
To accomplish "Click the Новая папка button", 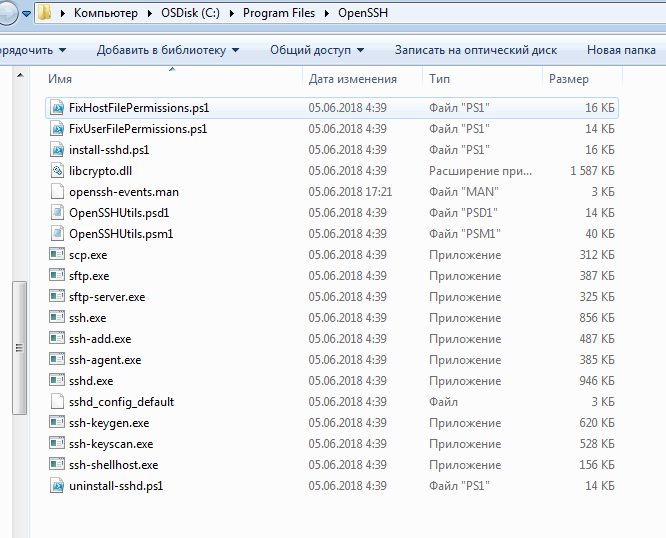I will 621,50.
